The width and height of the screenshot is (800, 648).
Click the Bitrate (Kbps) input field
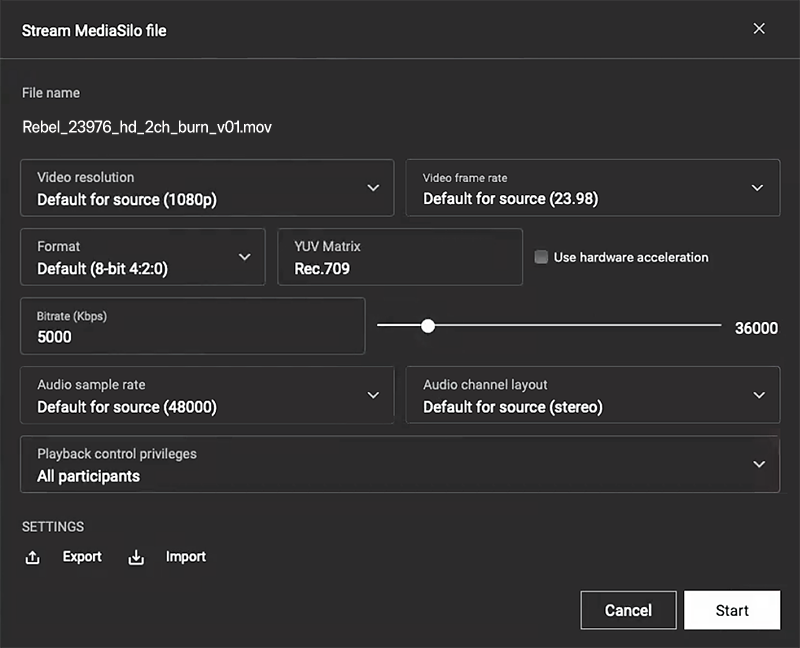point(193,326)
